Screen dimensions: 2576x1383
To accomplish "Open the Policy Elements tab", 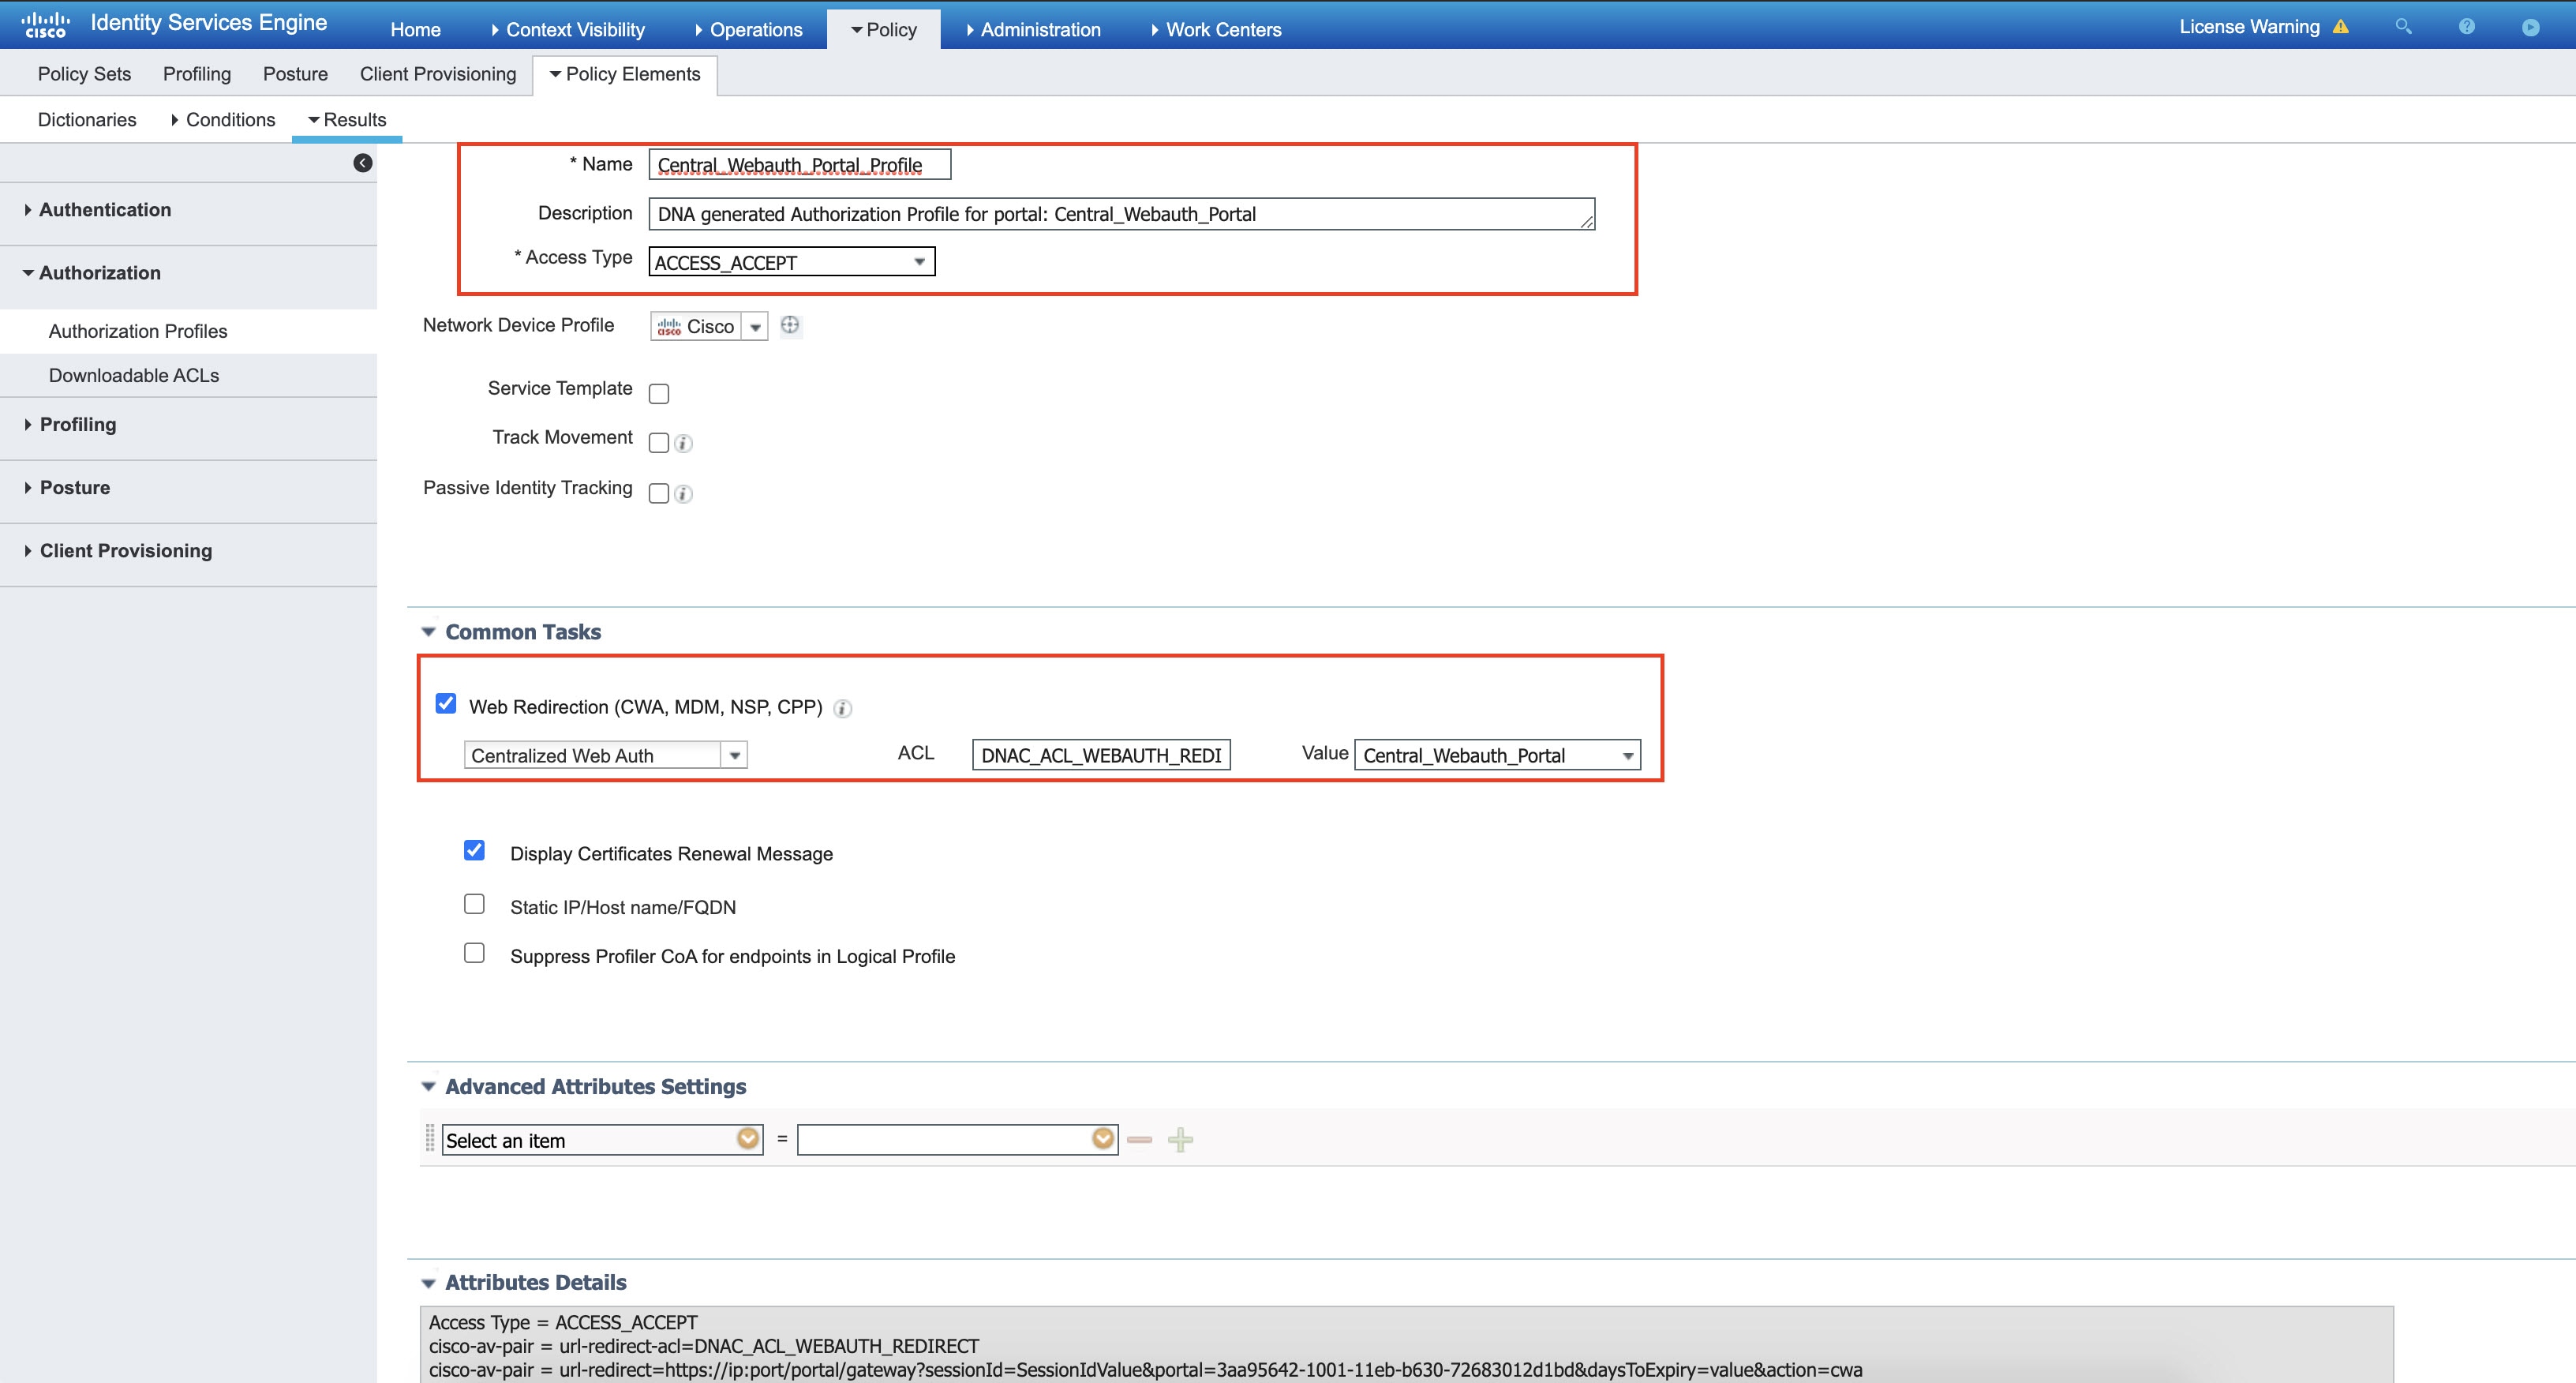I will tap(625, 74).
